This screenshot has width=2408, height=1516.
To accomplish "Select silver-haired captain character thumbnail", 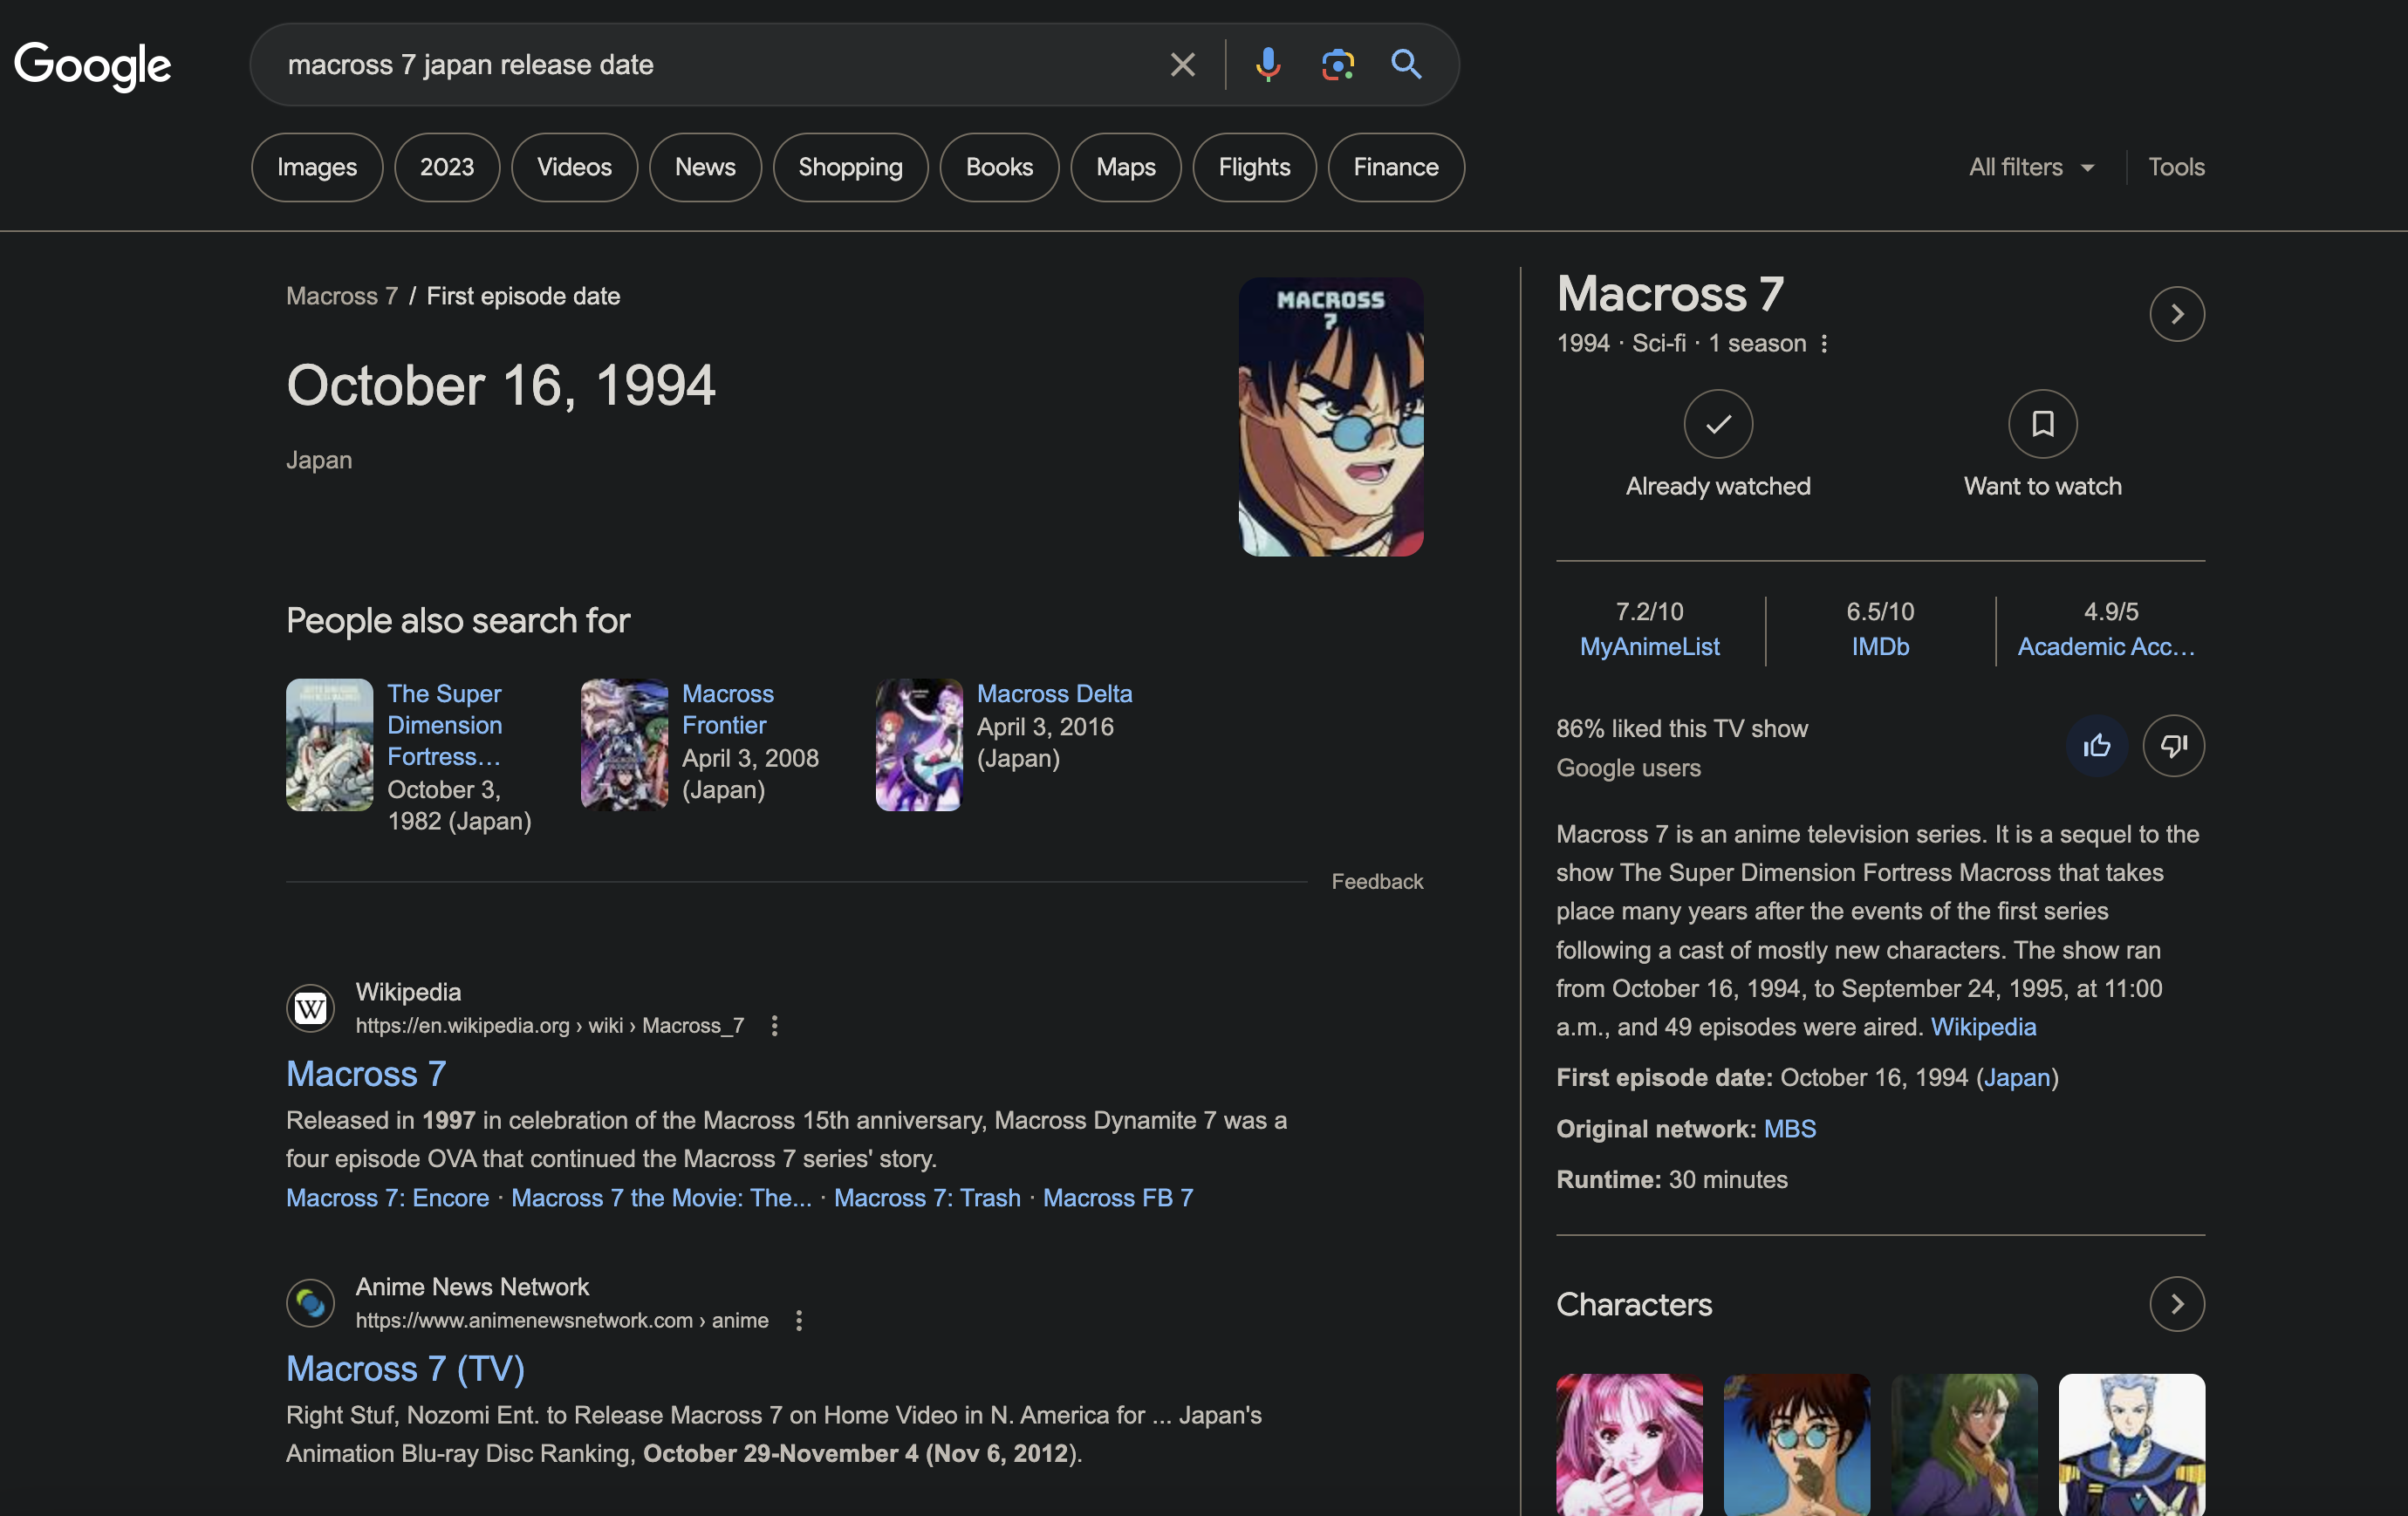I will tap(2131, 1444).
